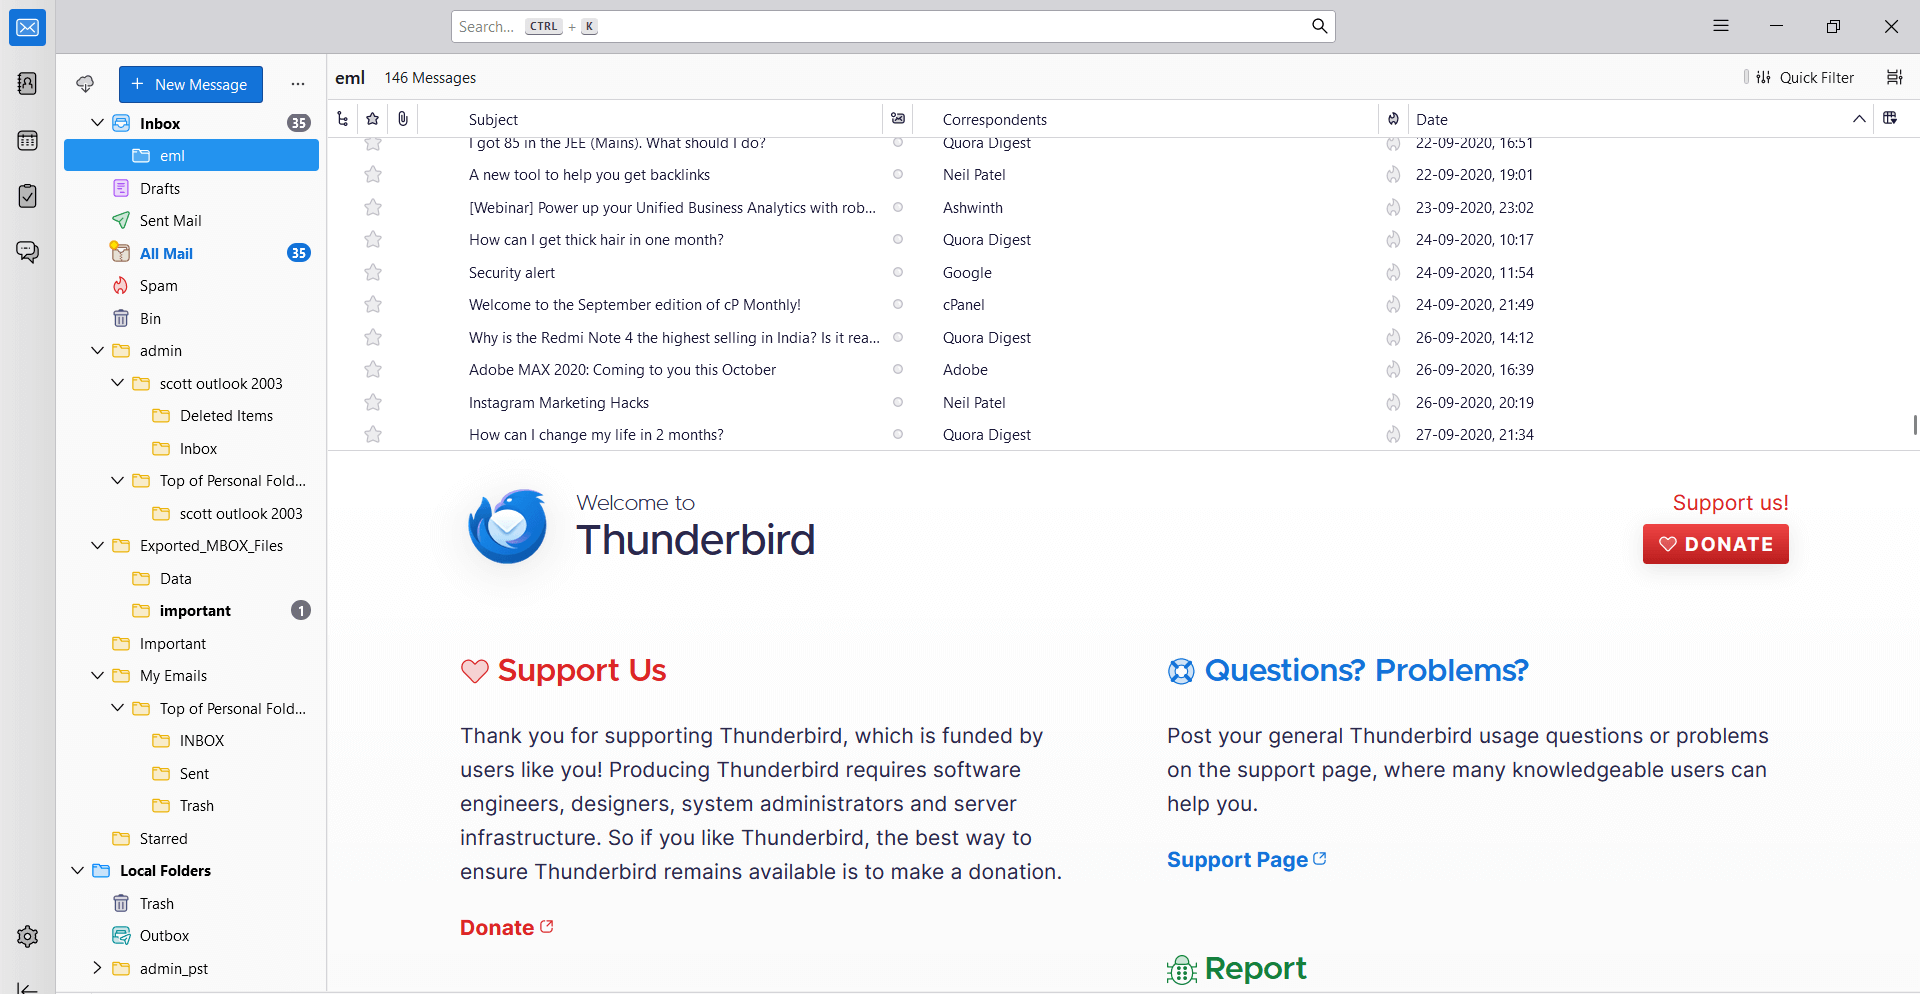
Task: Star 'How can I change my life' message
Action: click(373, 435)
